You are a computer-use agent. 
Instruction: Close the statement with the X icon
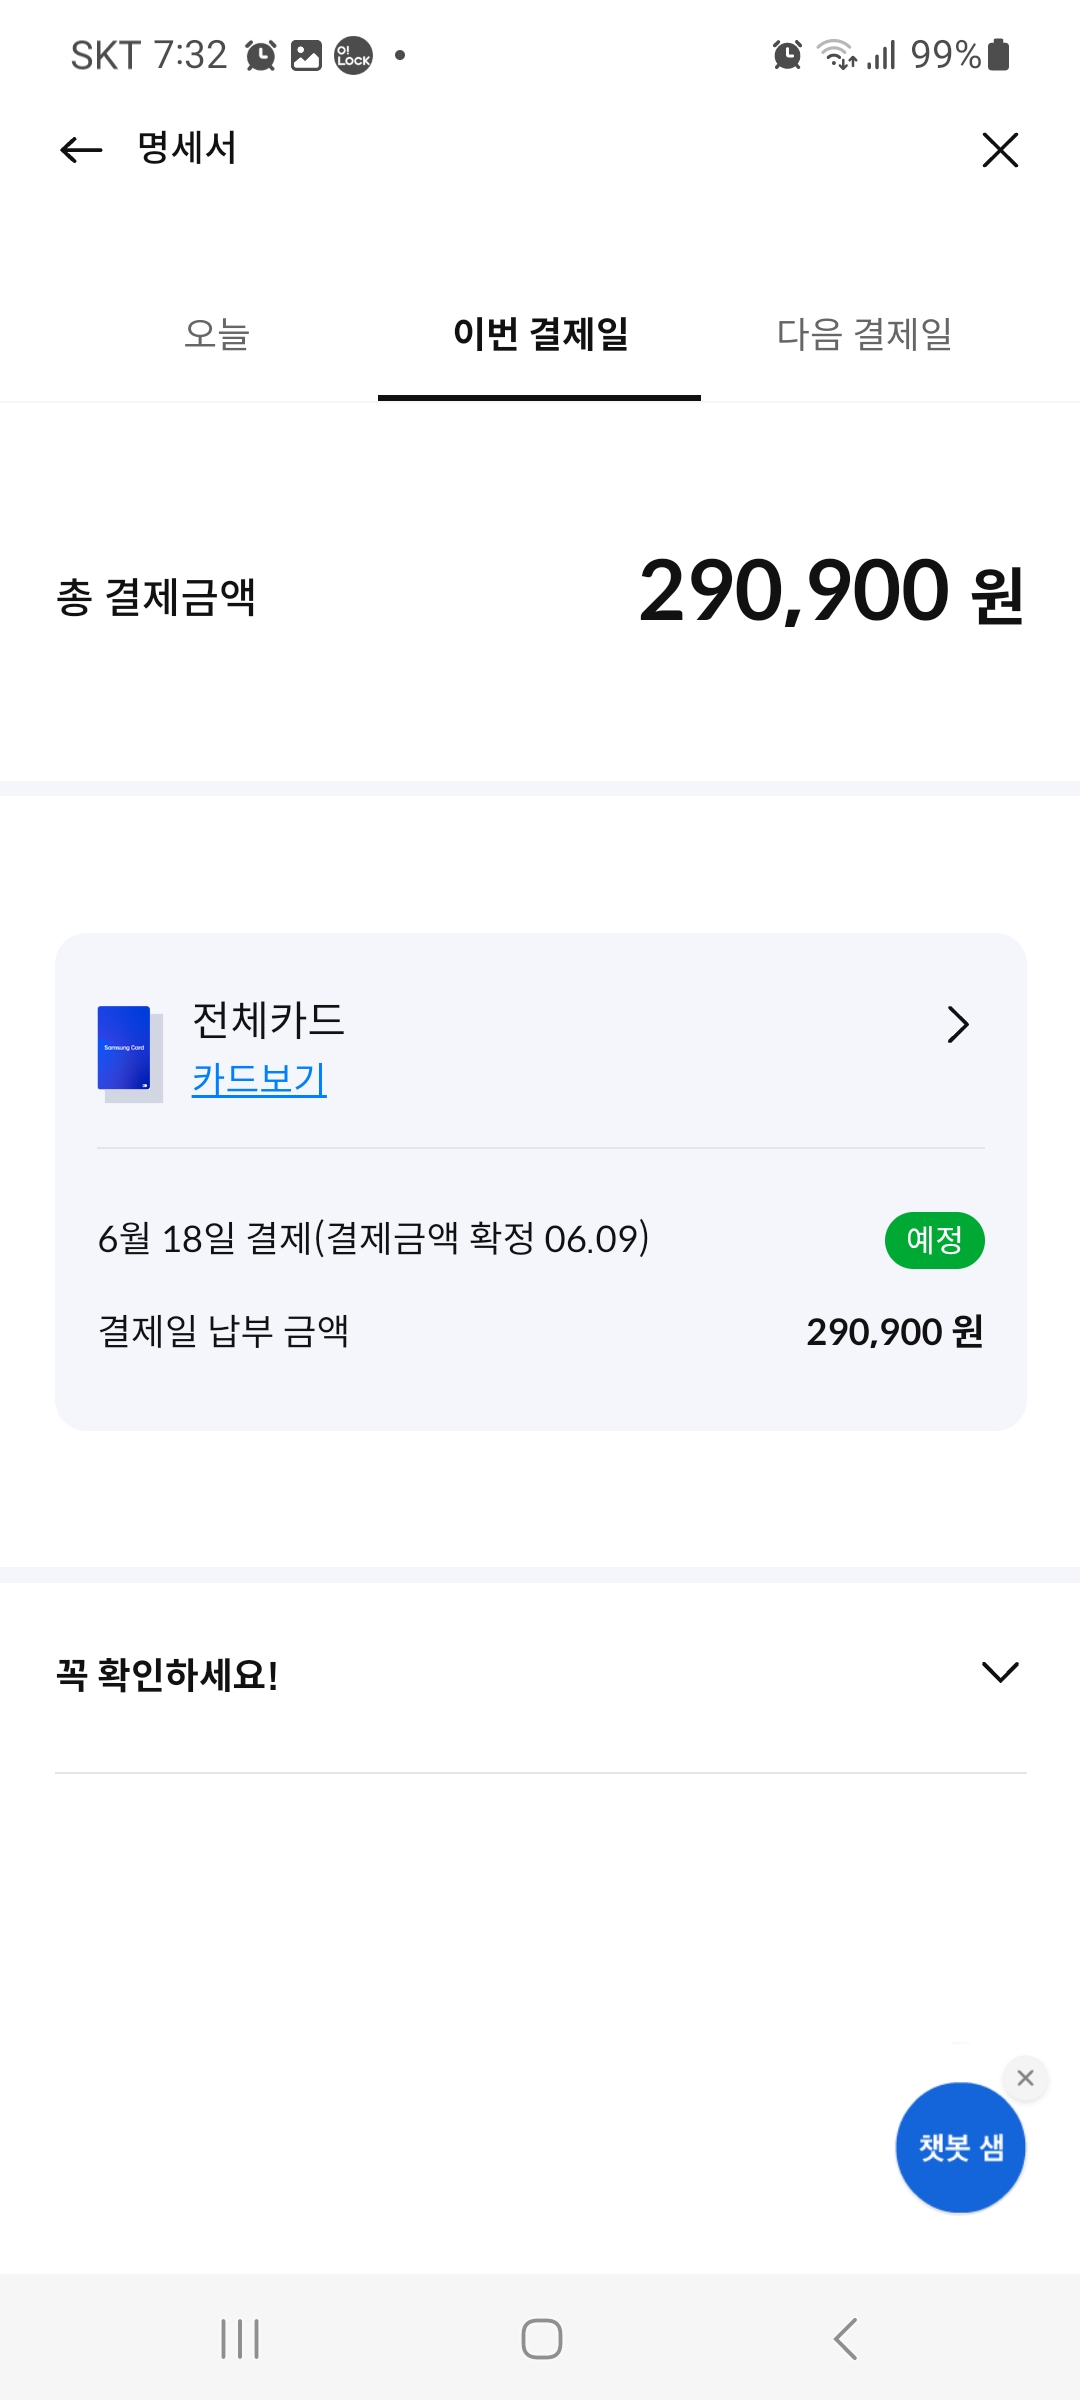[1000, 150]
